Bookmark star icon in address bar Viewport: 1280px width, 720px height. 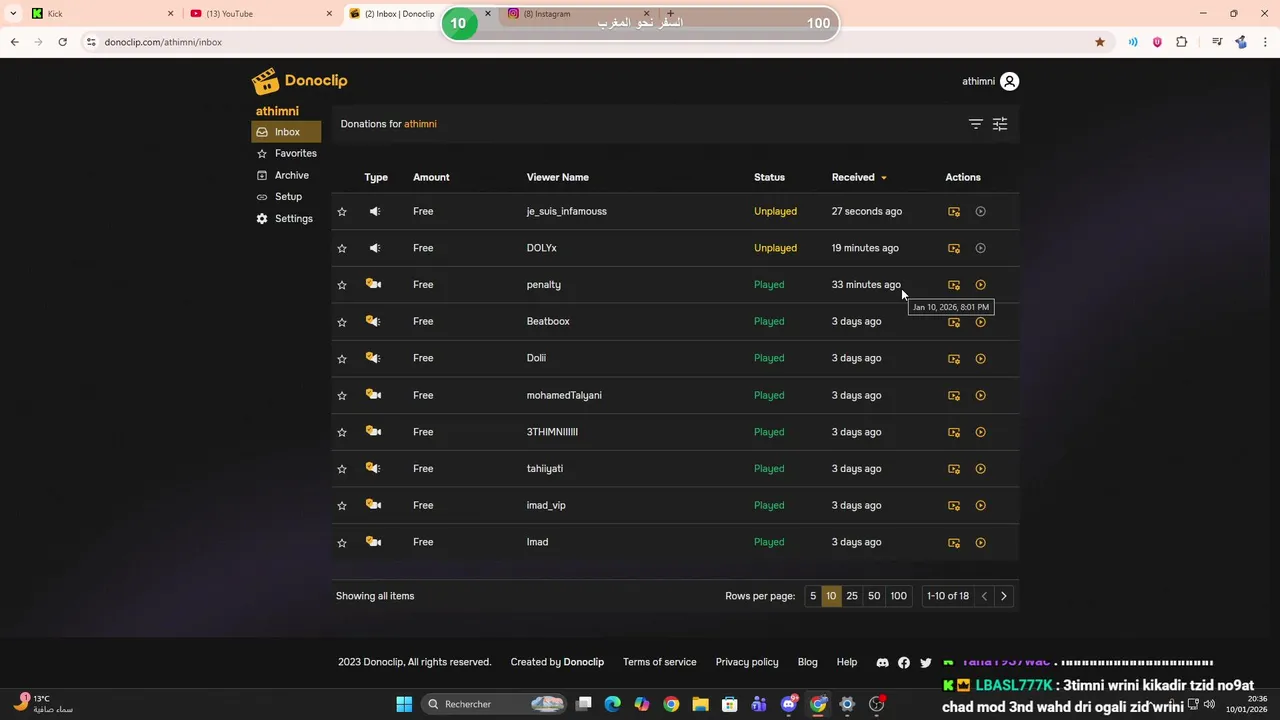point(1100,42)
